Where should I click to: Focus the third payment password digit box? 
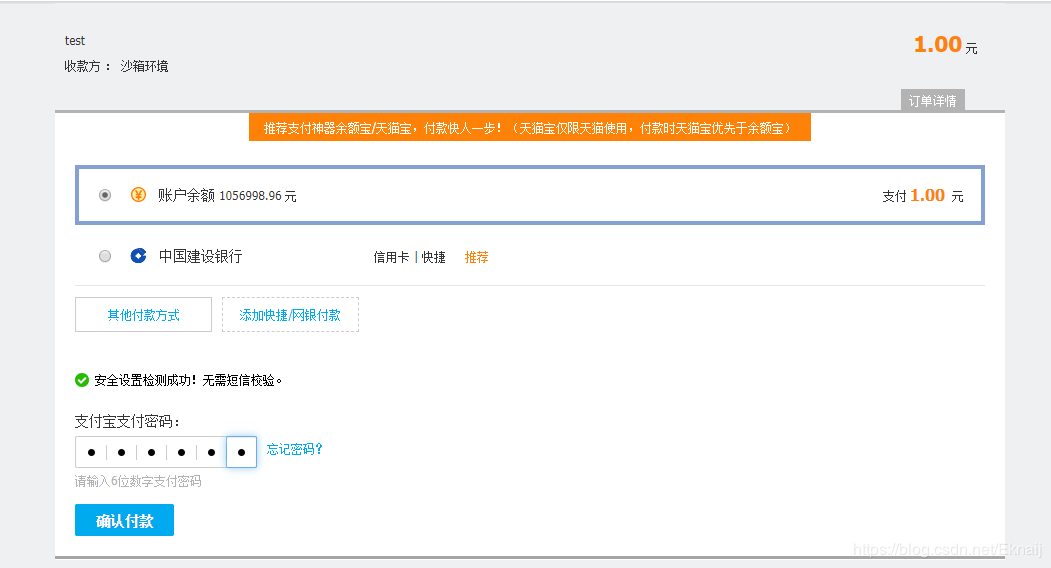151,453
